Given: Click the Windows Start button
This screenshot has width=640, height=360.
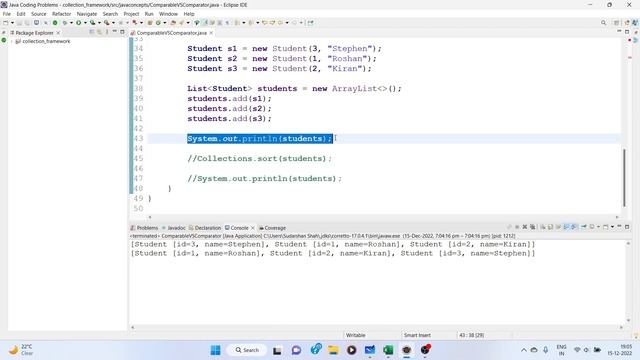Looking at the screenshot, I should (x=216, y=350).
